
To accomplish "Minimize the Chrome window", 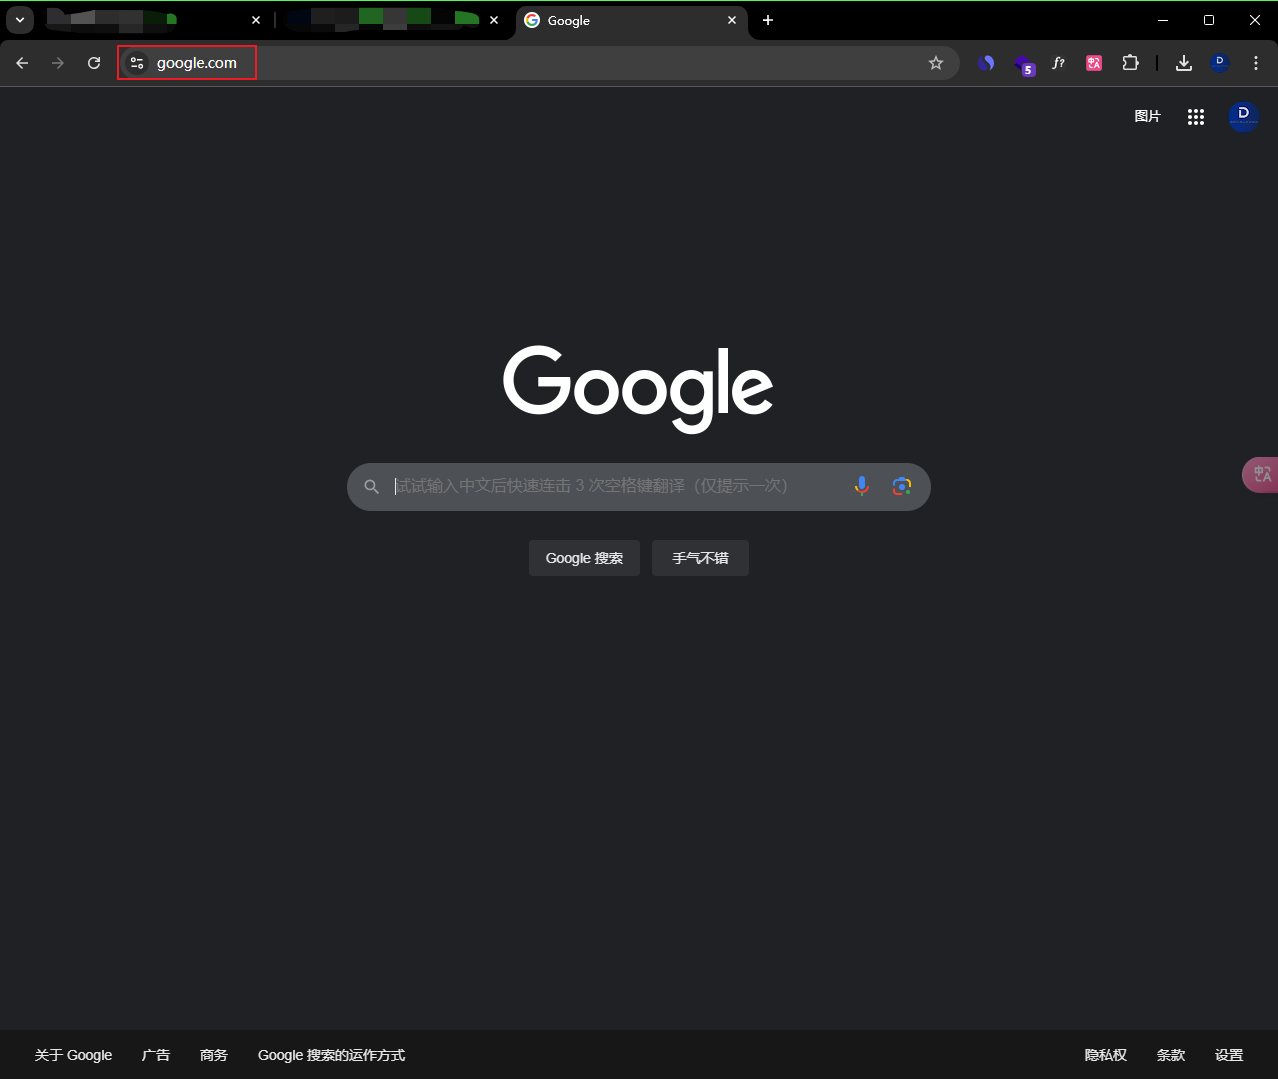I will tap(1163, 20).
